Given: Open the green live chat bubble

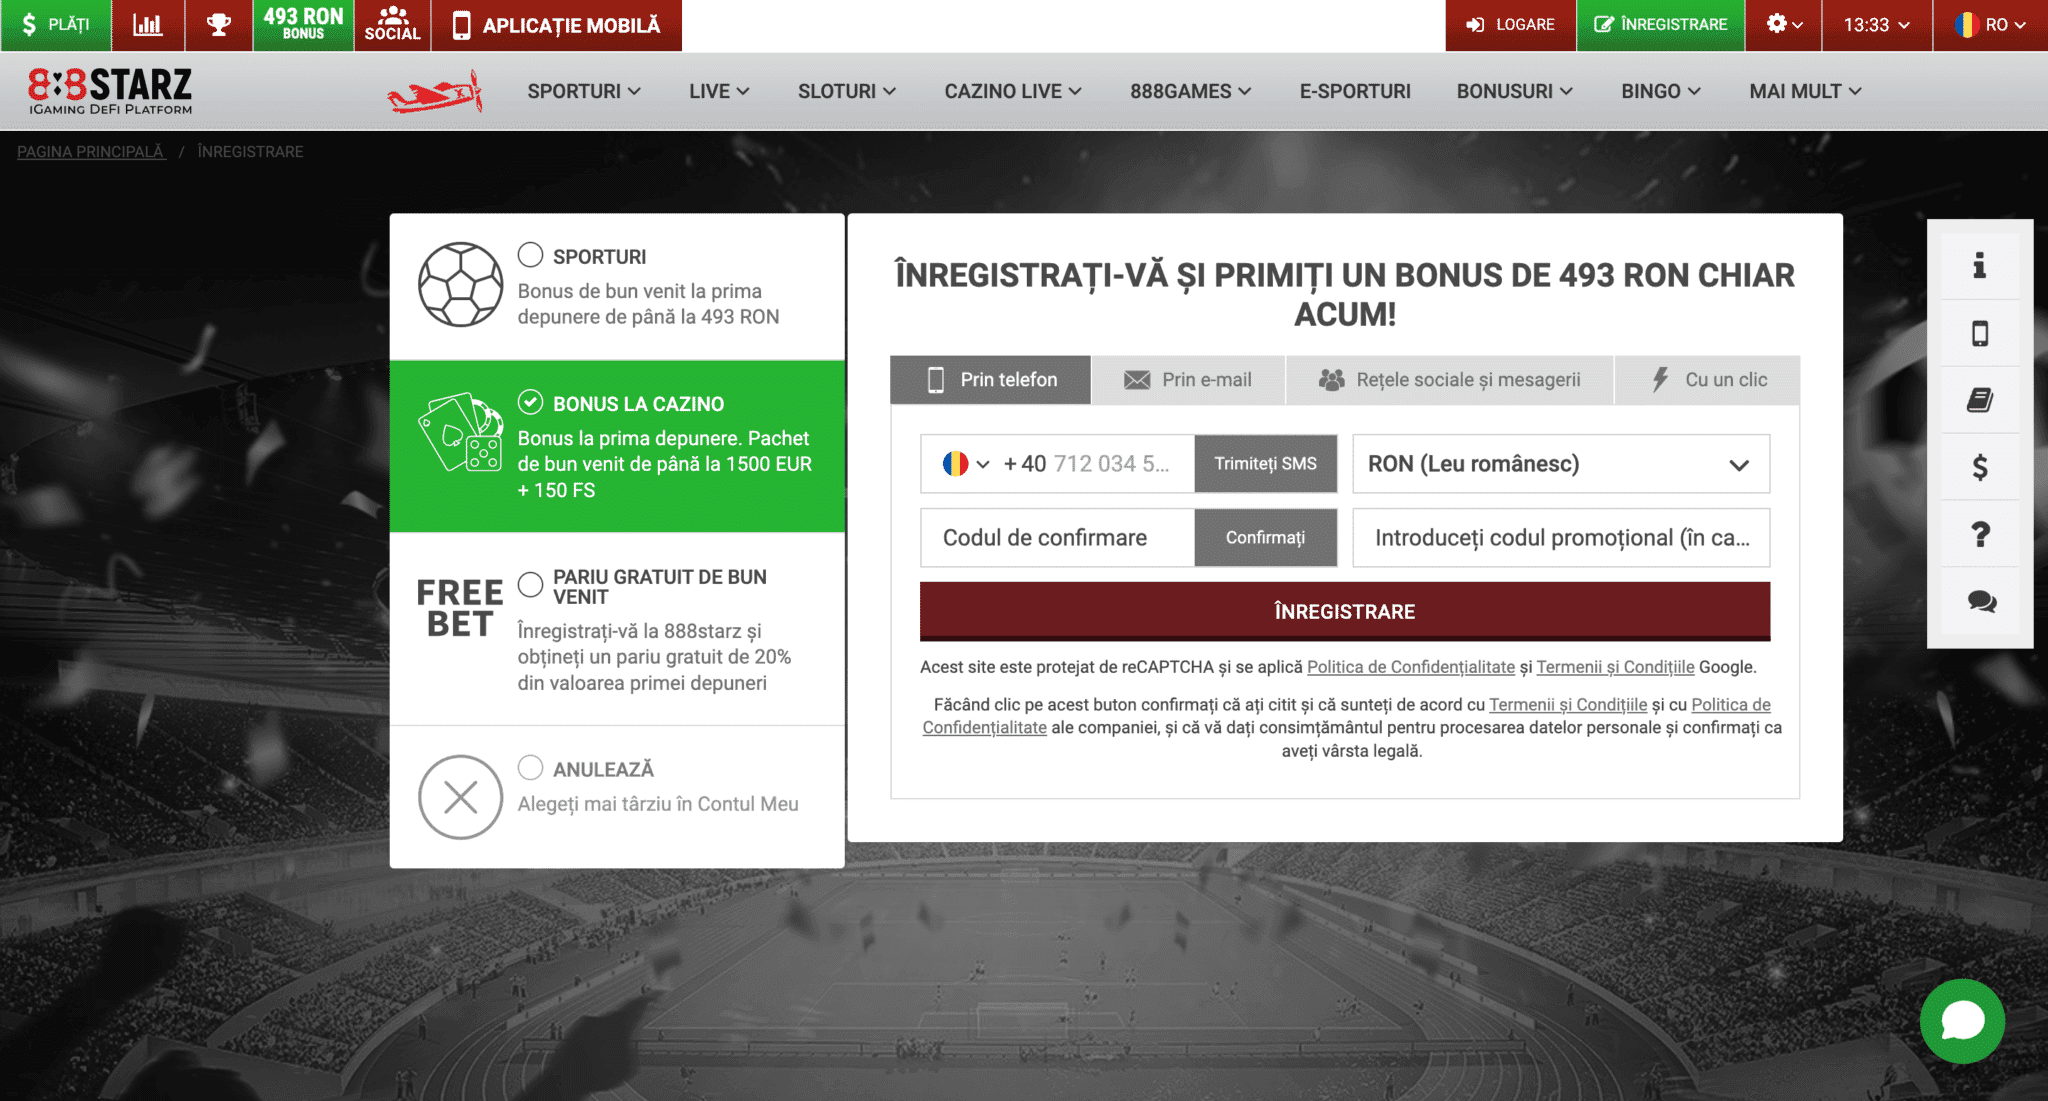Looking at the screenshot, I should pyautogui.click(x=1962, y=1021).
